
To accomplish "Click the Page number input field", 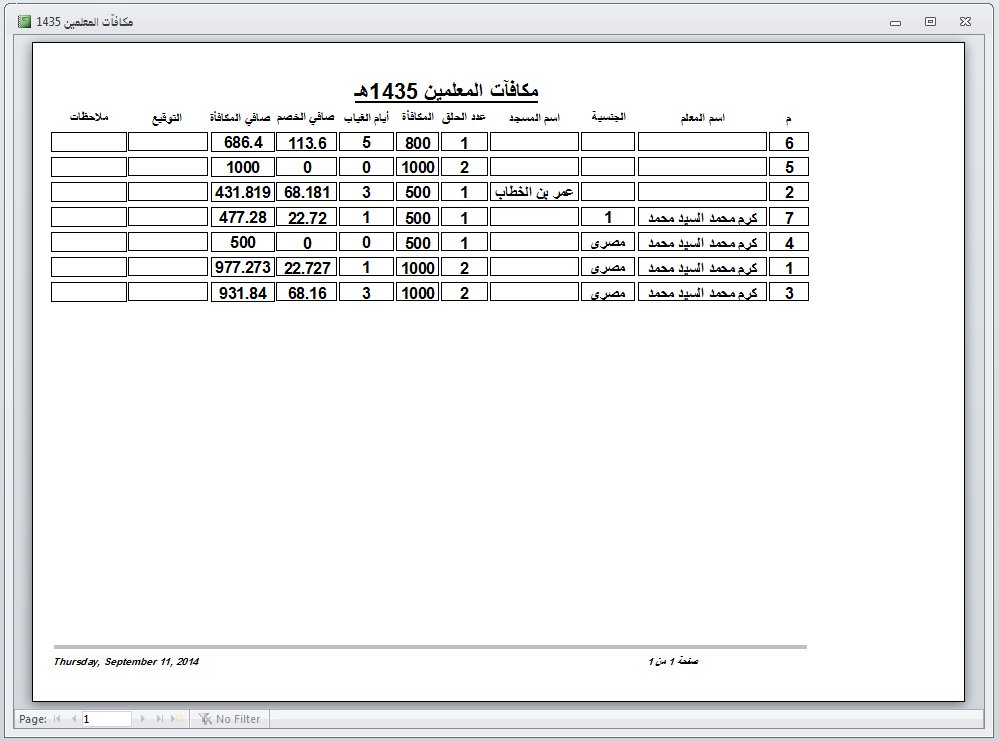I will [106, 718].
